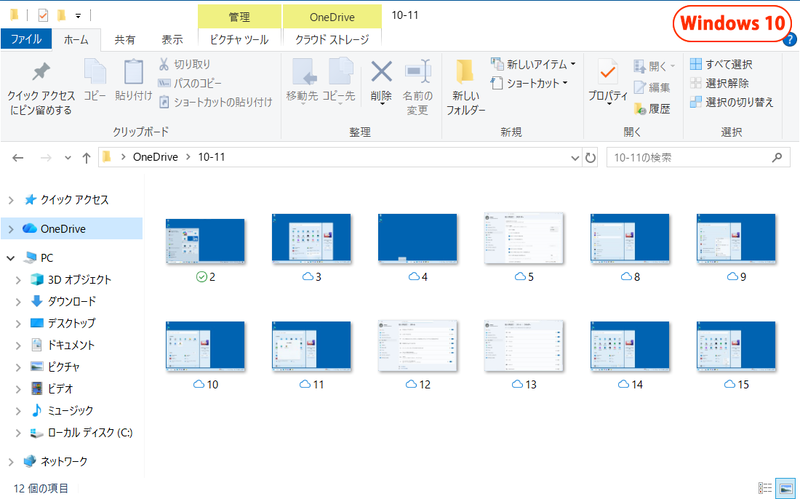Select Documents (ドキュメント) in navigation pane
The height and width of the screenshot is (499, 800).
point(71,345)
